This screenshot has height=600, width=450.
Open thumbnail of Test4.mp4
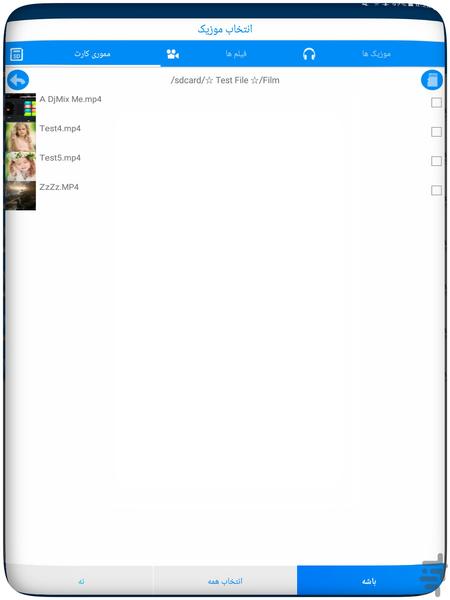pyautogui.click(x=20, y=137)
